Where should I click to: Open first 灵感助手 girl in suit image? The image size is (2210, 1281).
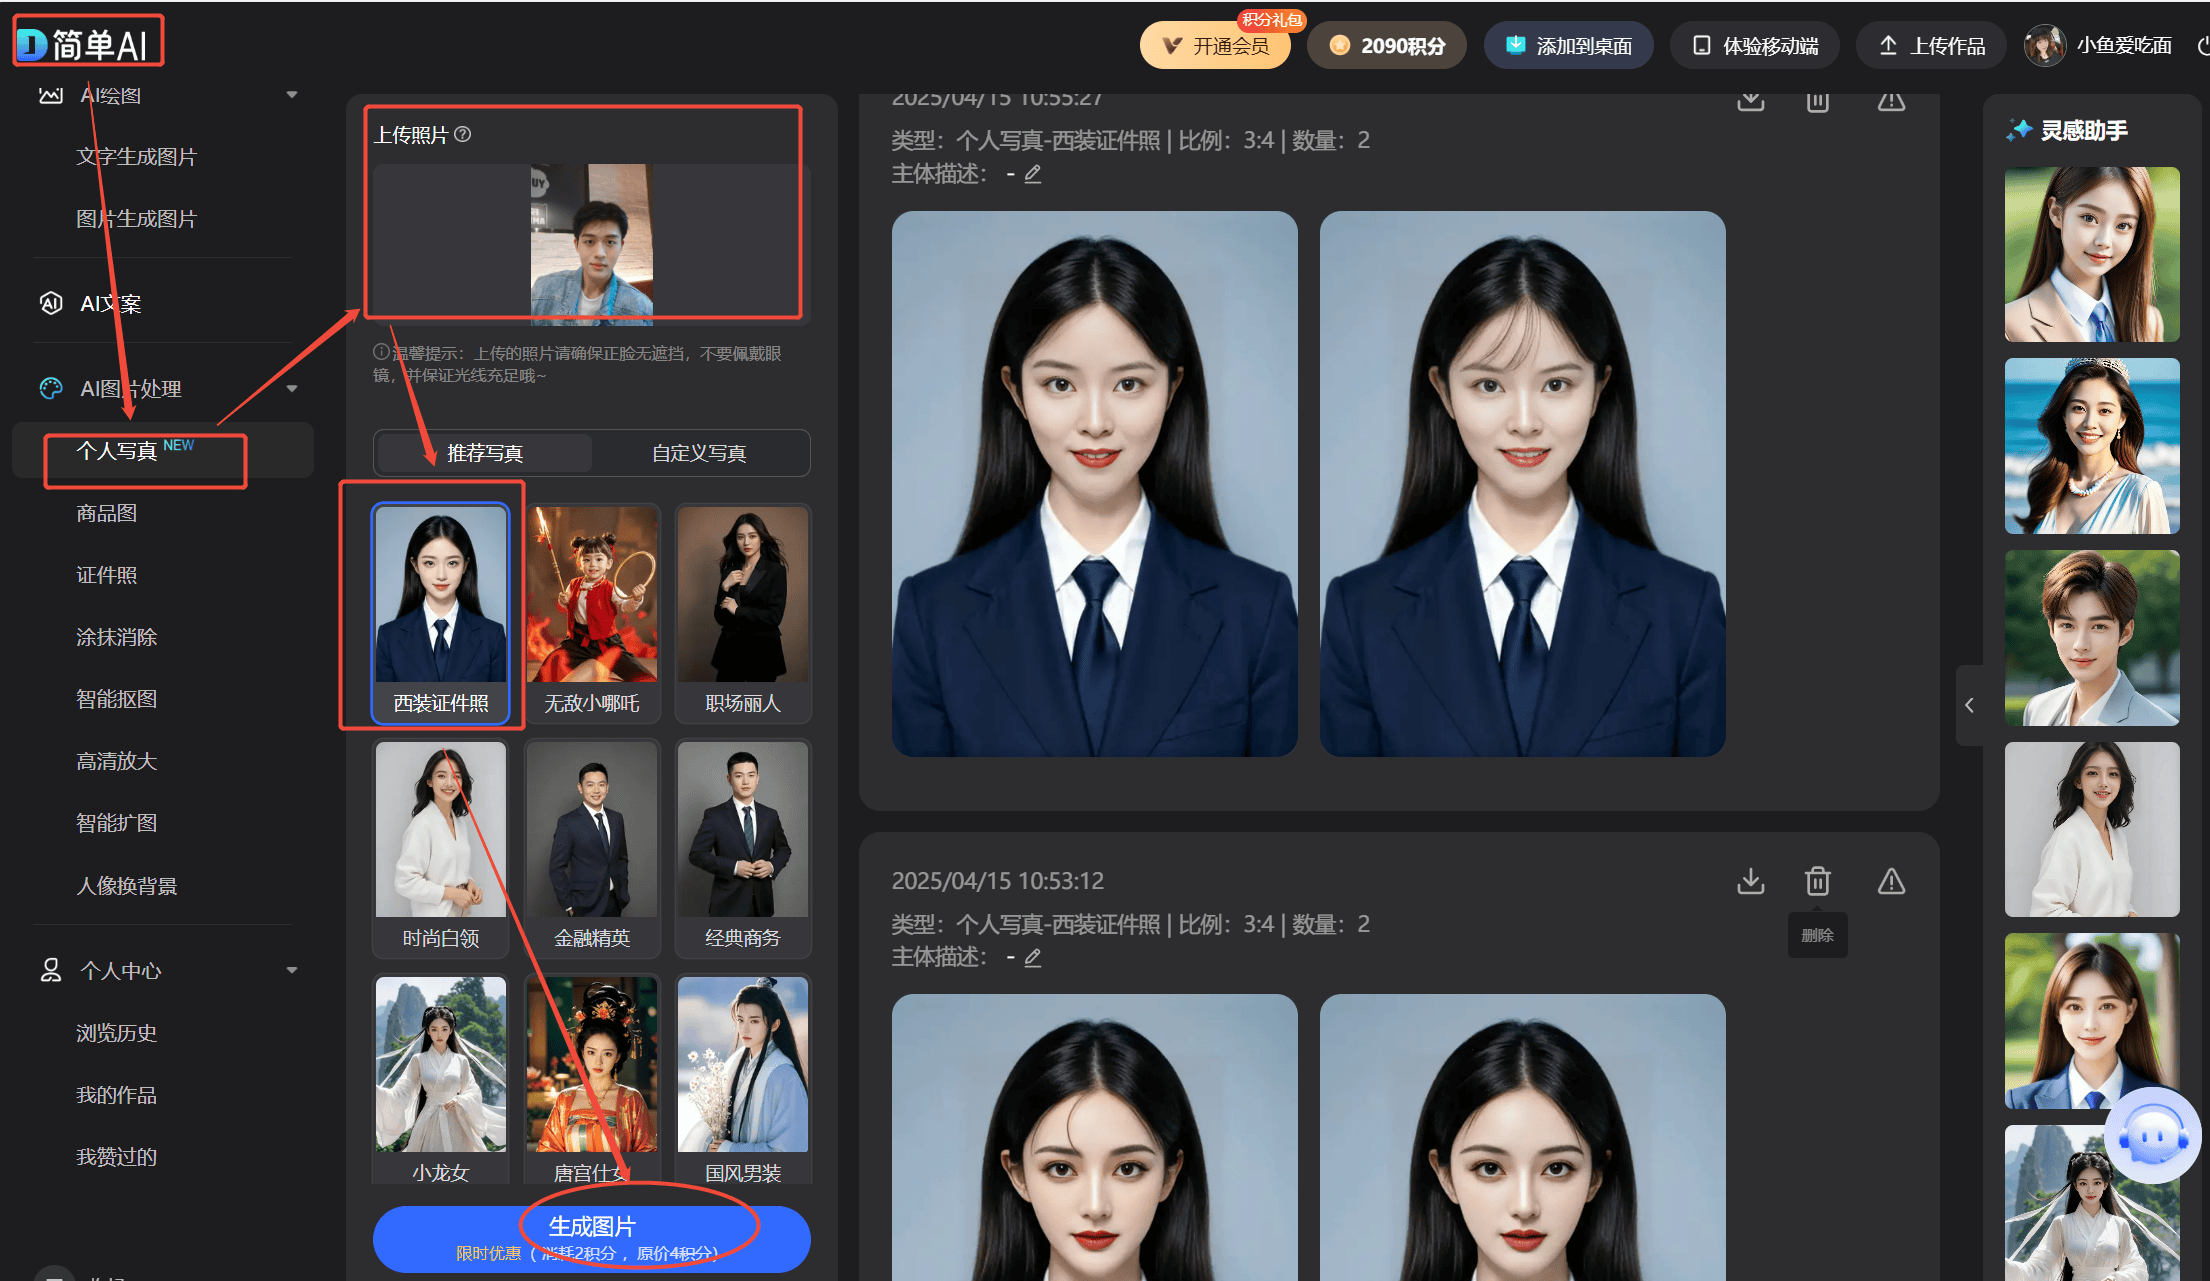click(2092, 254)
